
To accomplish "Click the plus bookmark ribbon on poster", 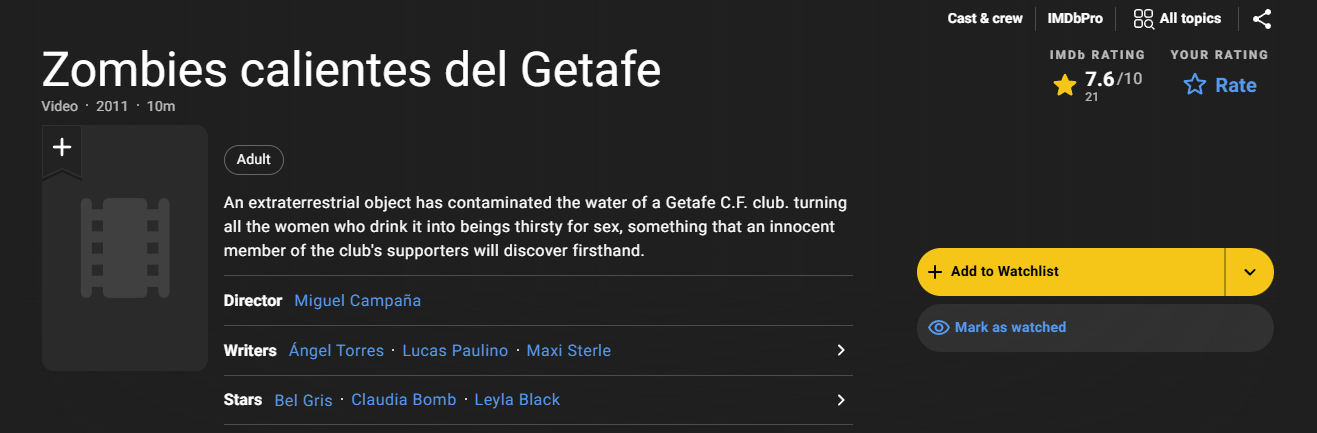I will [62, 152].
